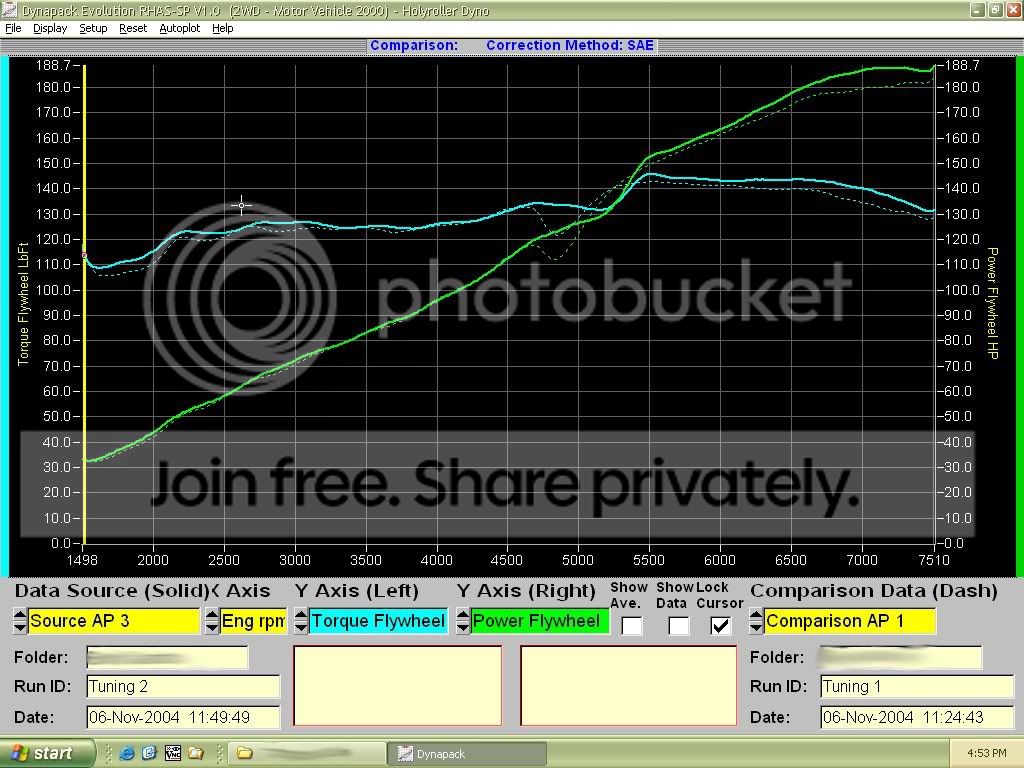Enable the Show Data checkbox
This screenshot has width=1024, height=768.
(678, 625)
